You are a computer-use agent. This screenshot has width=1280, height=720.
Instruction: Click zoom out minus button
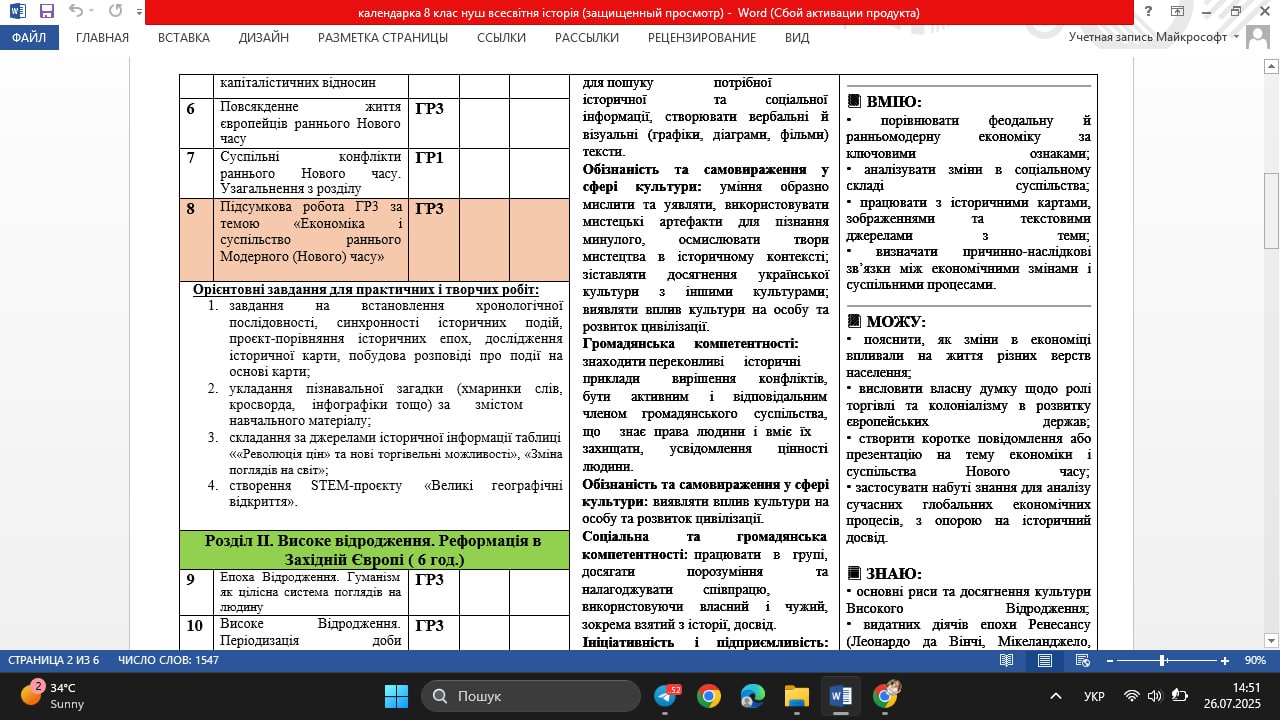point(1108,660)
